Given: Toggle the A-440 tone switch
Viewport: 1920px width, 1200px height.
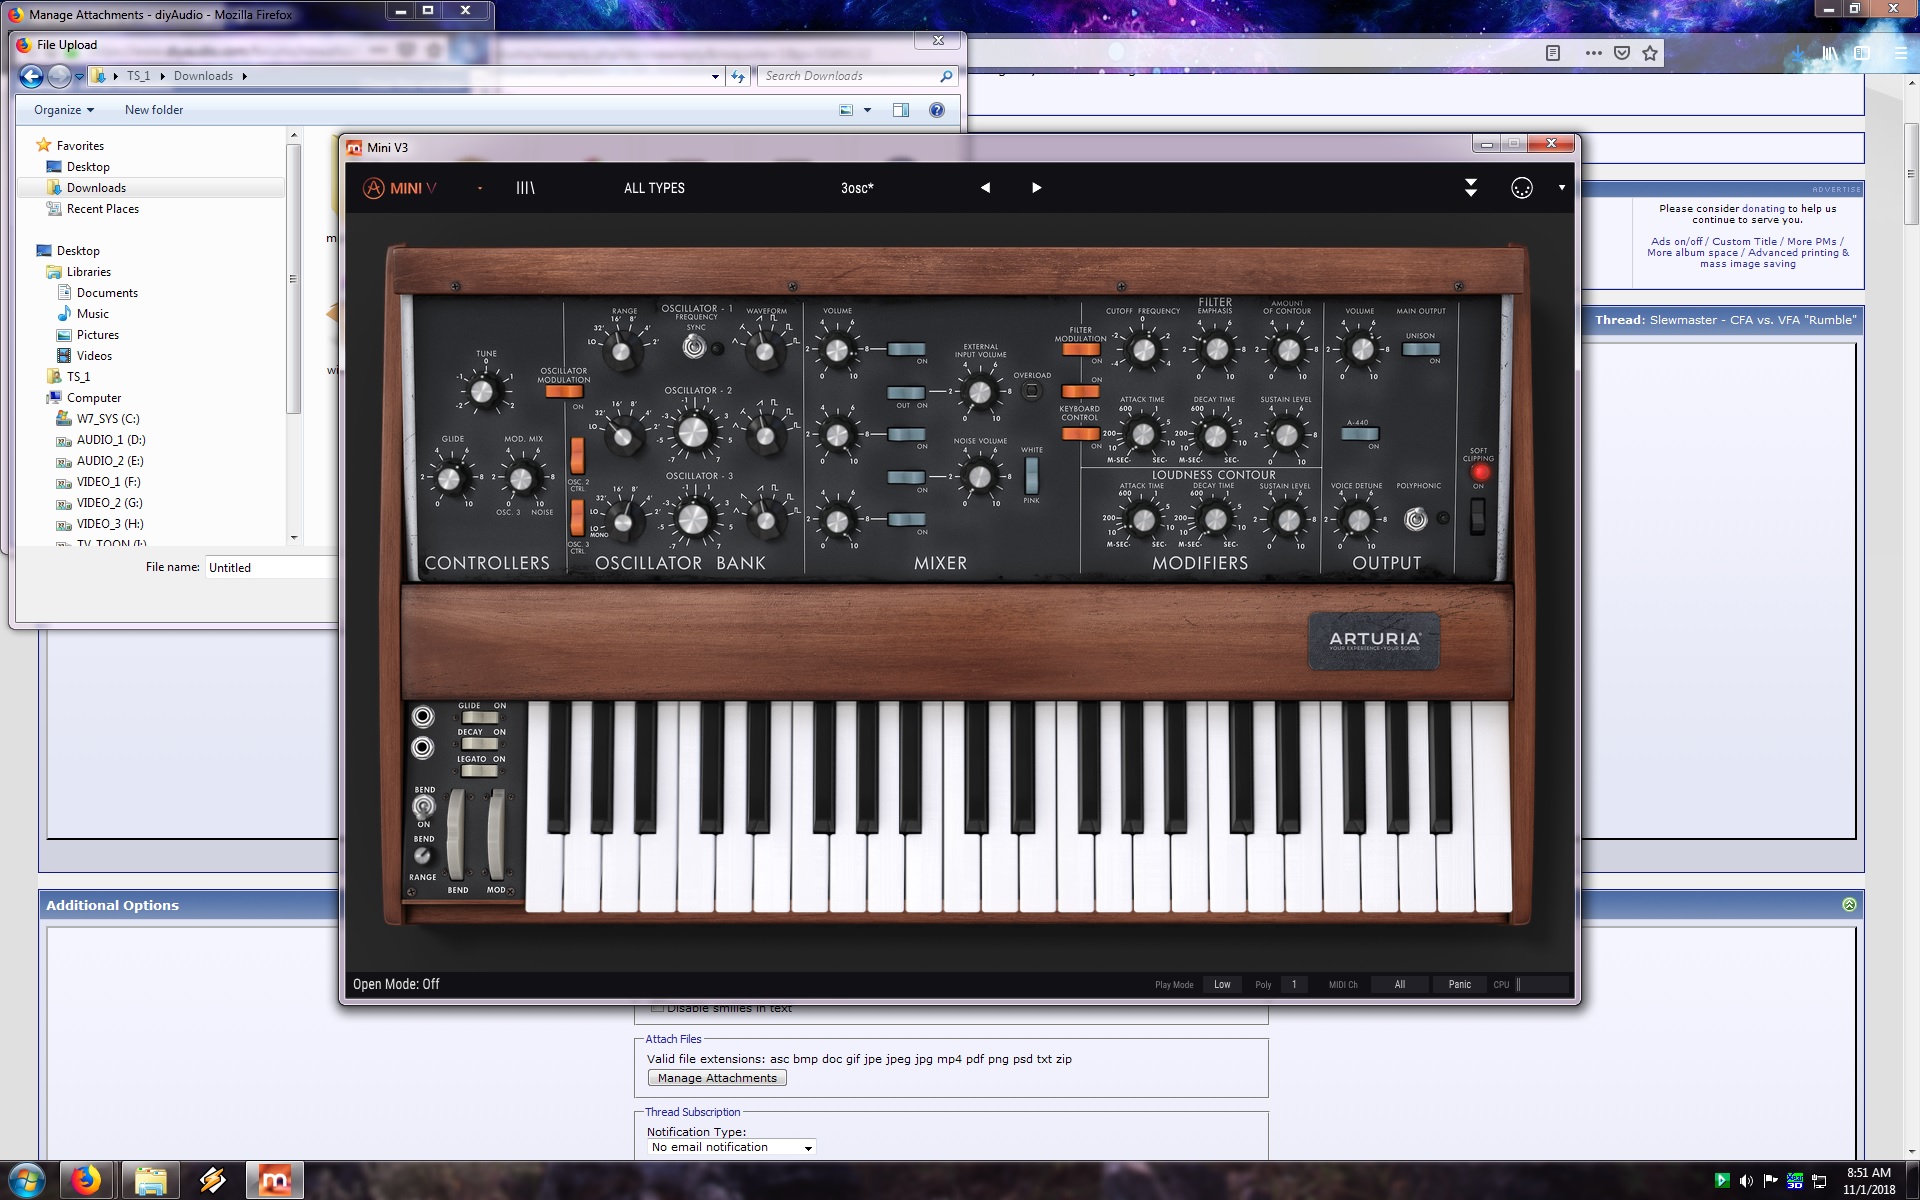Looking at the screenshot, I should click(x=1359, y=434).
